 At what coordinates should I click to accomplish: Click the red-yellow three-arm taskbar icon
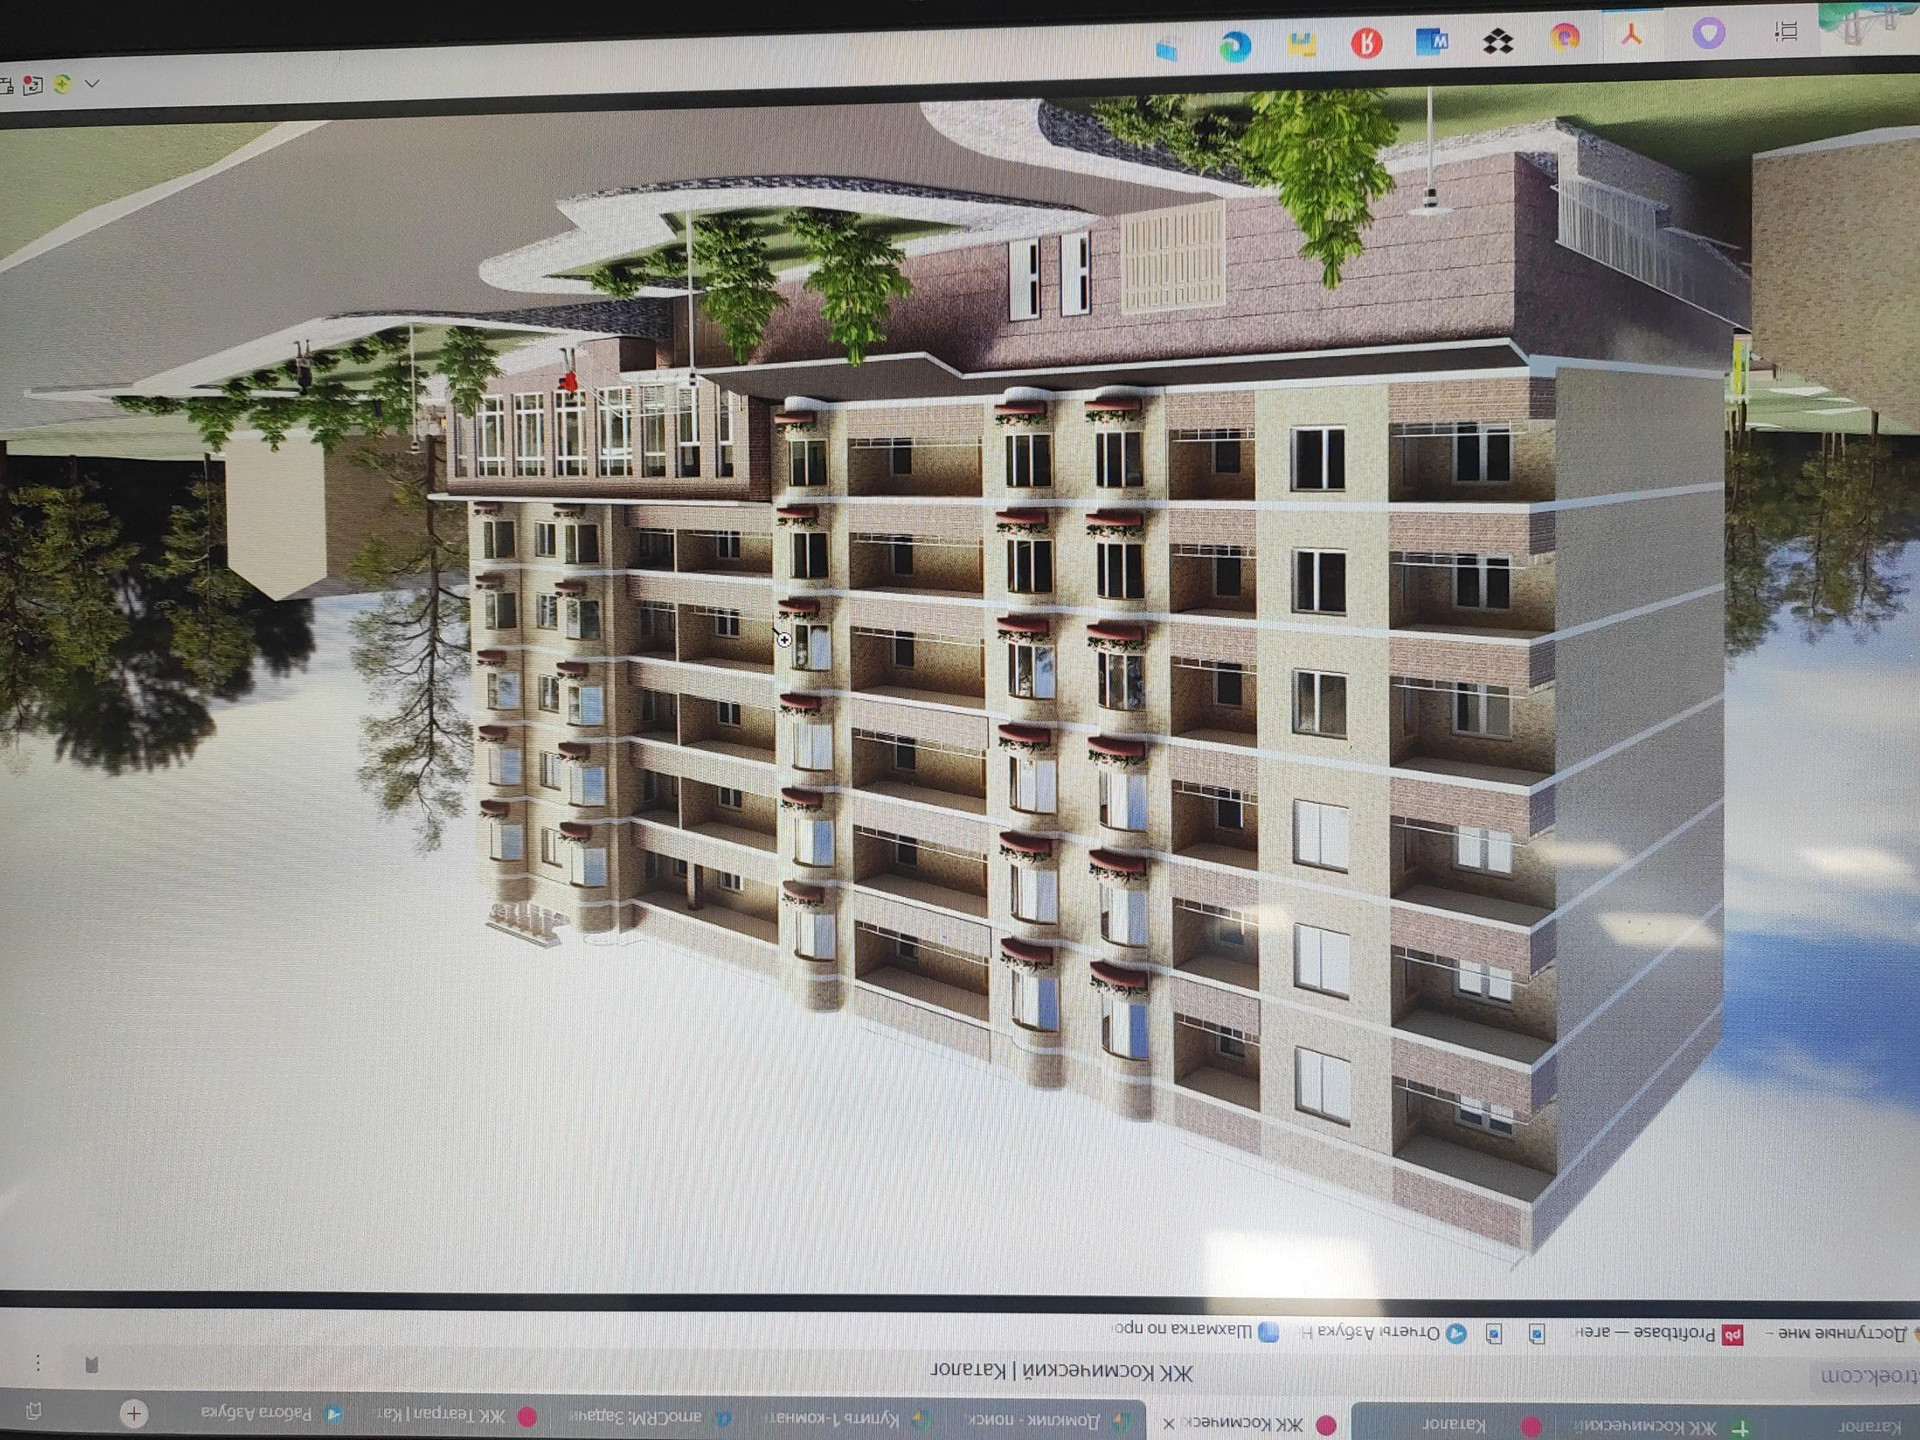[x=1632, y=36]
